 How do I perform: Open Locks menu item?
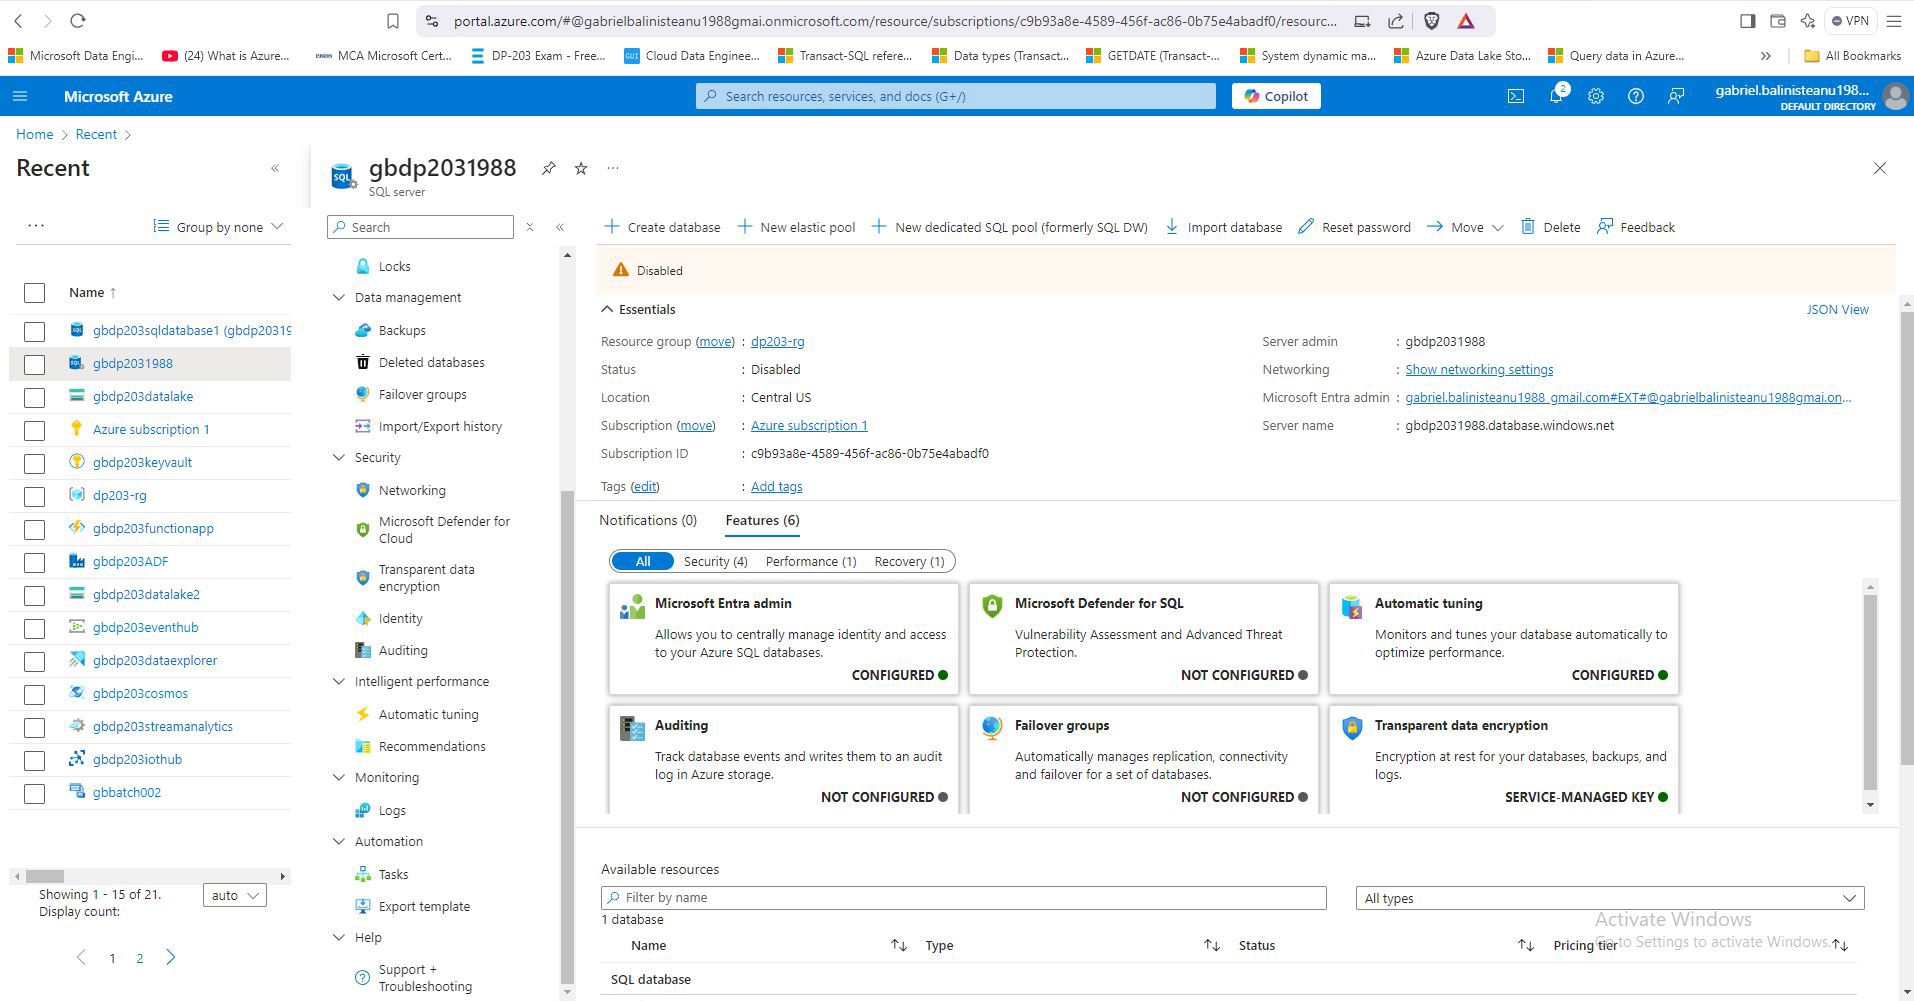coord(394,266)
